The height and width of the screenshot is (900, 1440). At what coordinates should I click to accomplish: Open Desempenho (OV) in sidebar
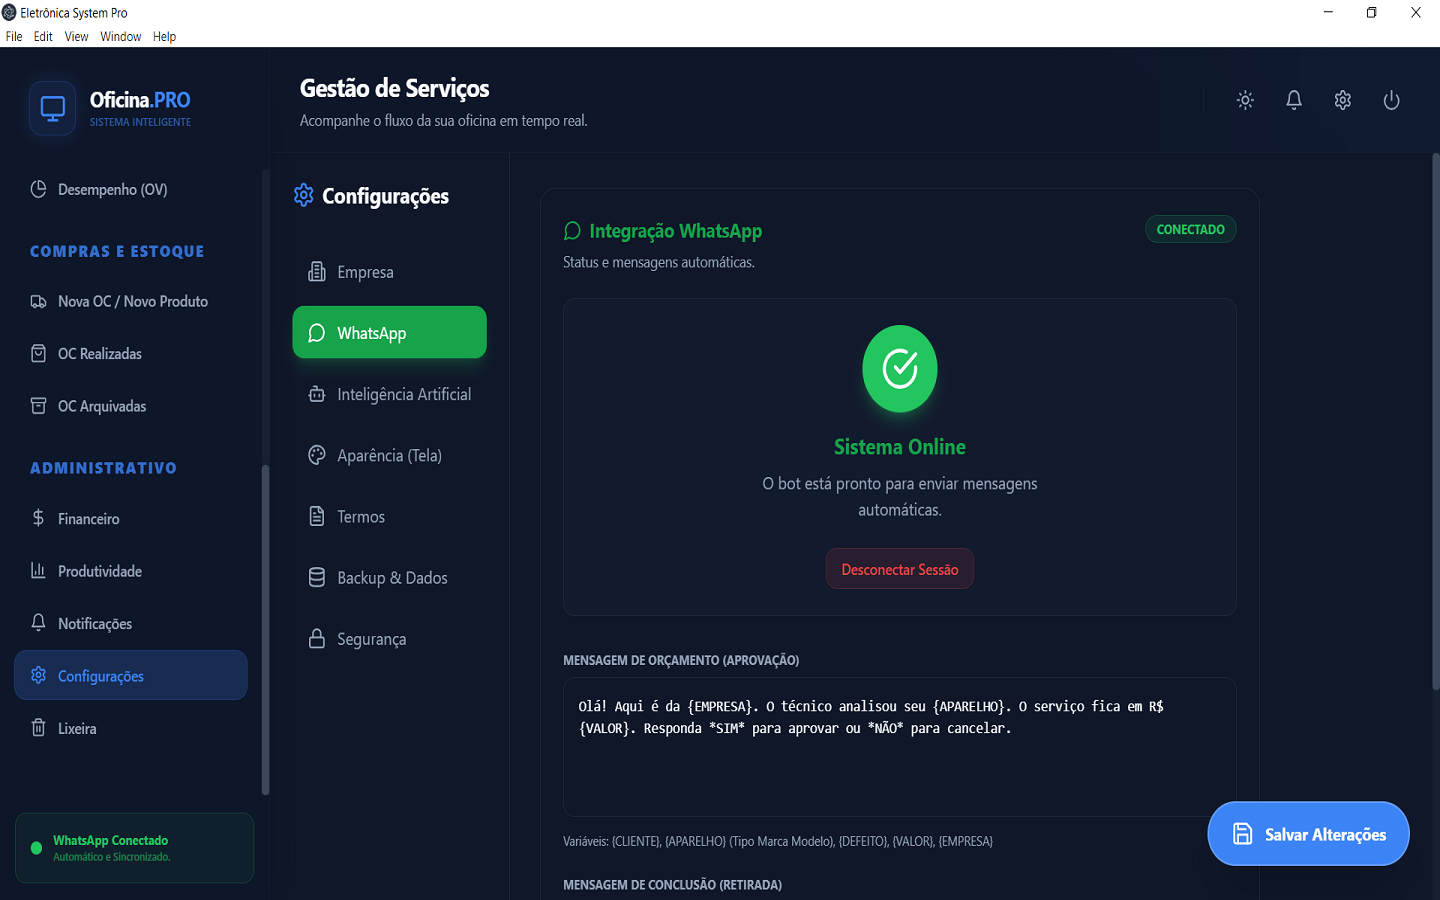(x=131, y=189)
